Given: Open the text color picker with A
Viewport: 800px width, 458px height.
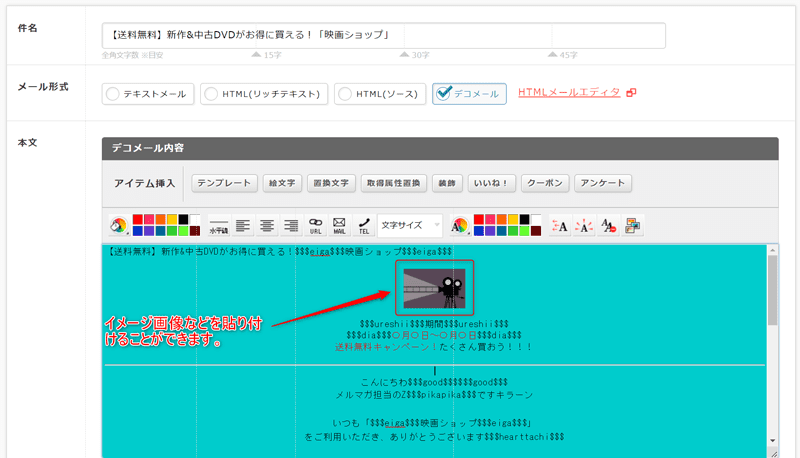Looking at the screenshot, I should coord(460,226).
